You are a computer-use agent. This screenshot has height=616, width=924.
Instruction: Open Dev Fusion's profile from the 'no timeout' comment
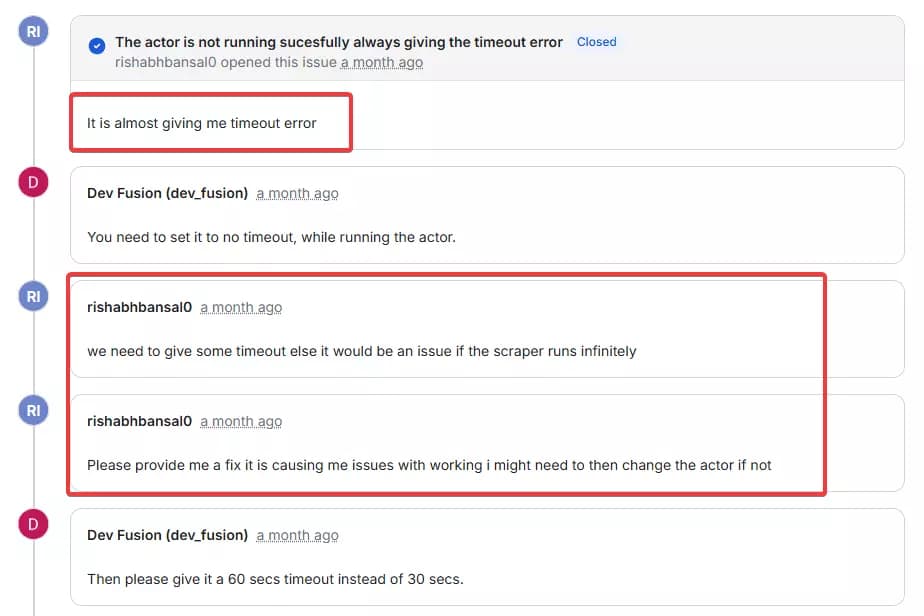pyautogui.click(x=167, y=193)
